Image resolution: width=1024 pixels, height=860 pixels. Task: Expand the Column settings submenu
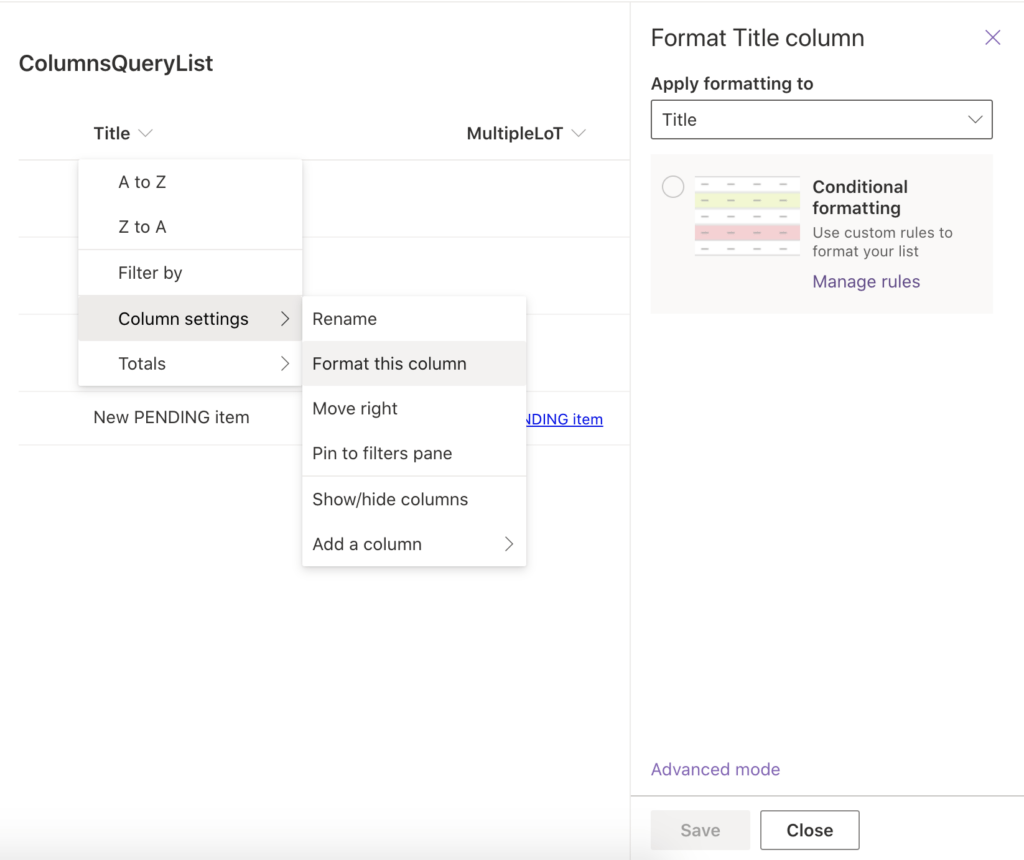click(x=183, y=318)
